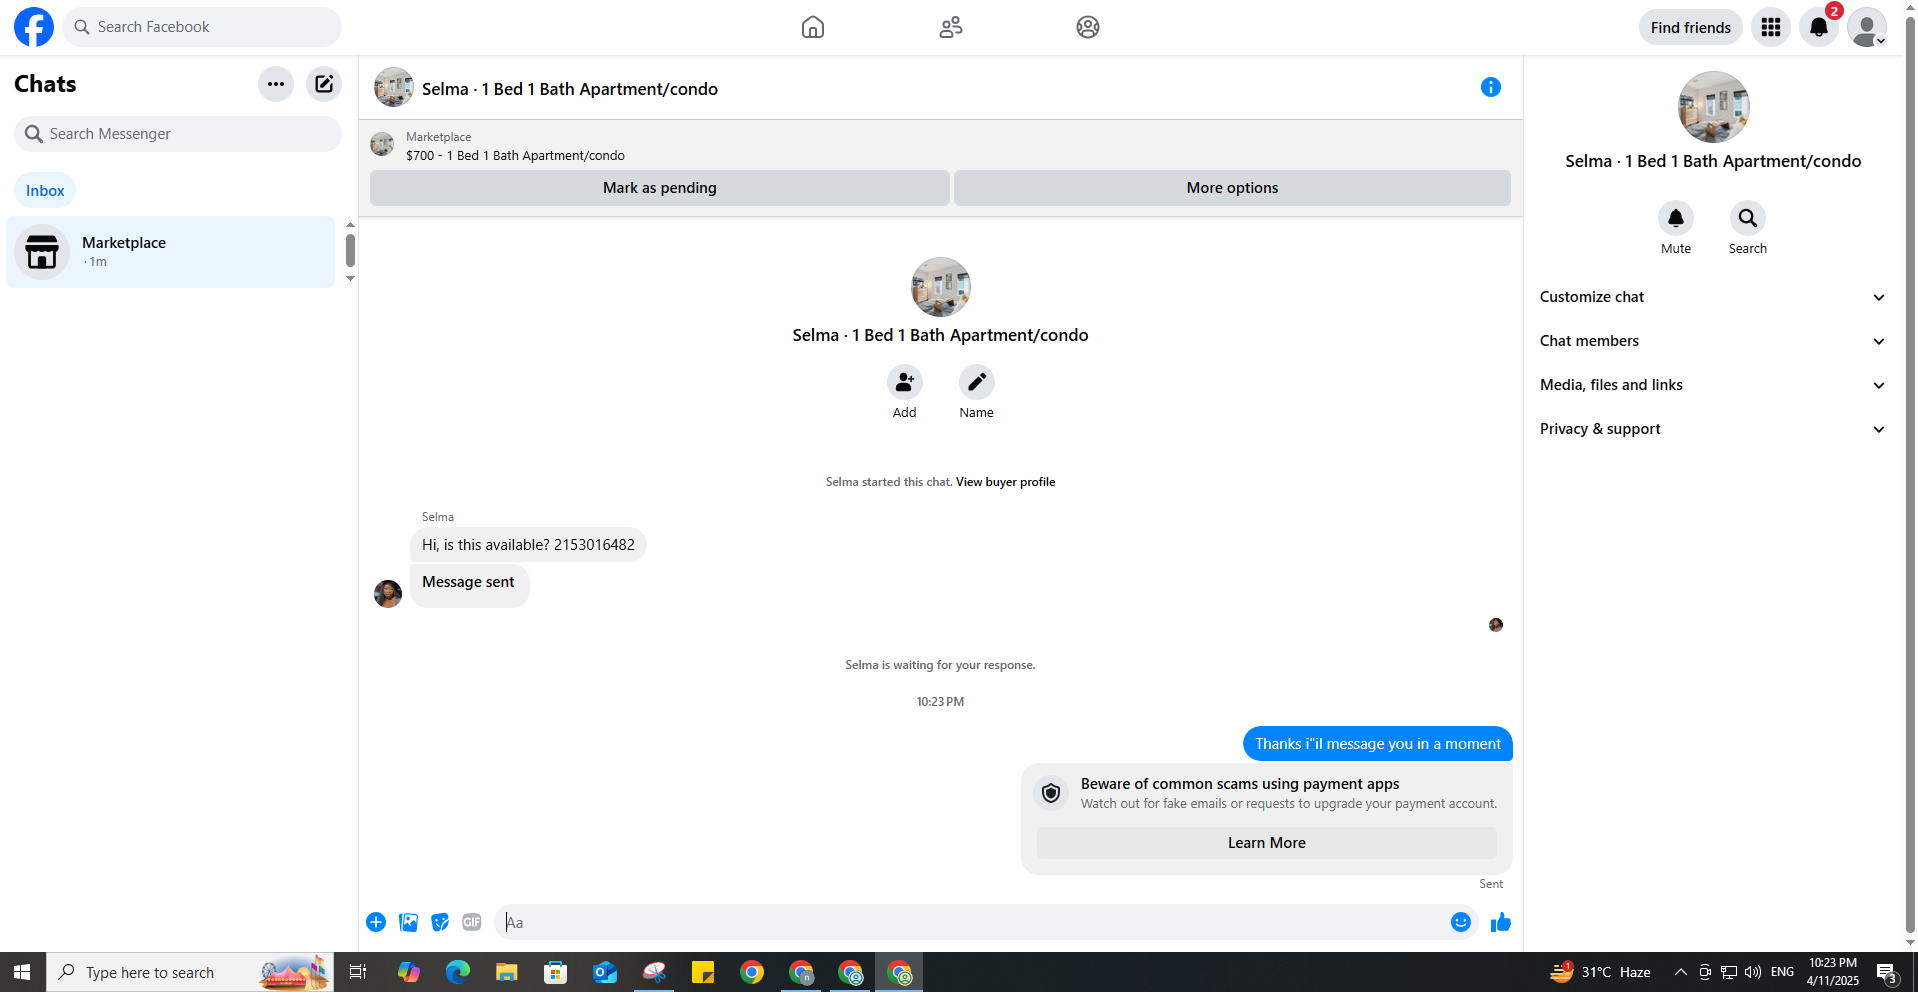1918x992 pixels.
Task: Open listing thumbnail in right info panel
Action: (1713, 107)
